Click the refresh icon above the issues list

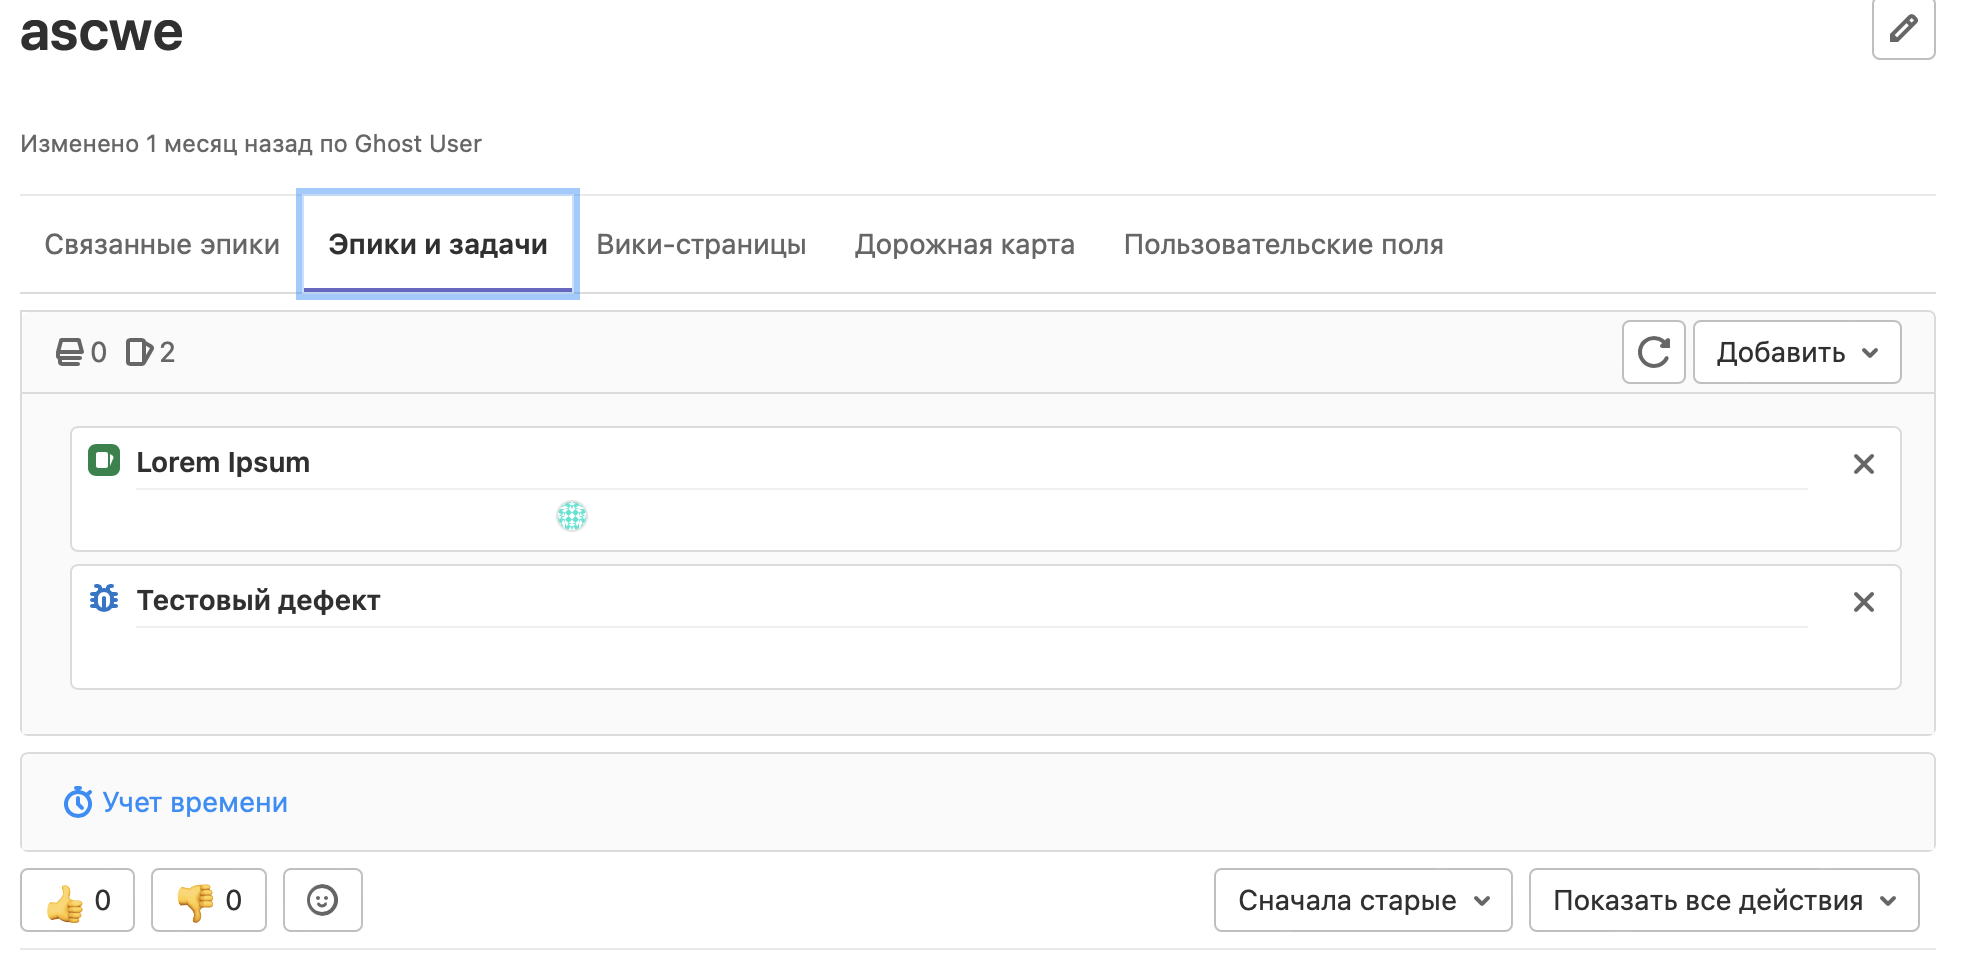tap(1652, 352)
